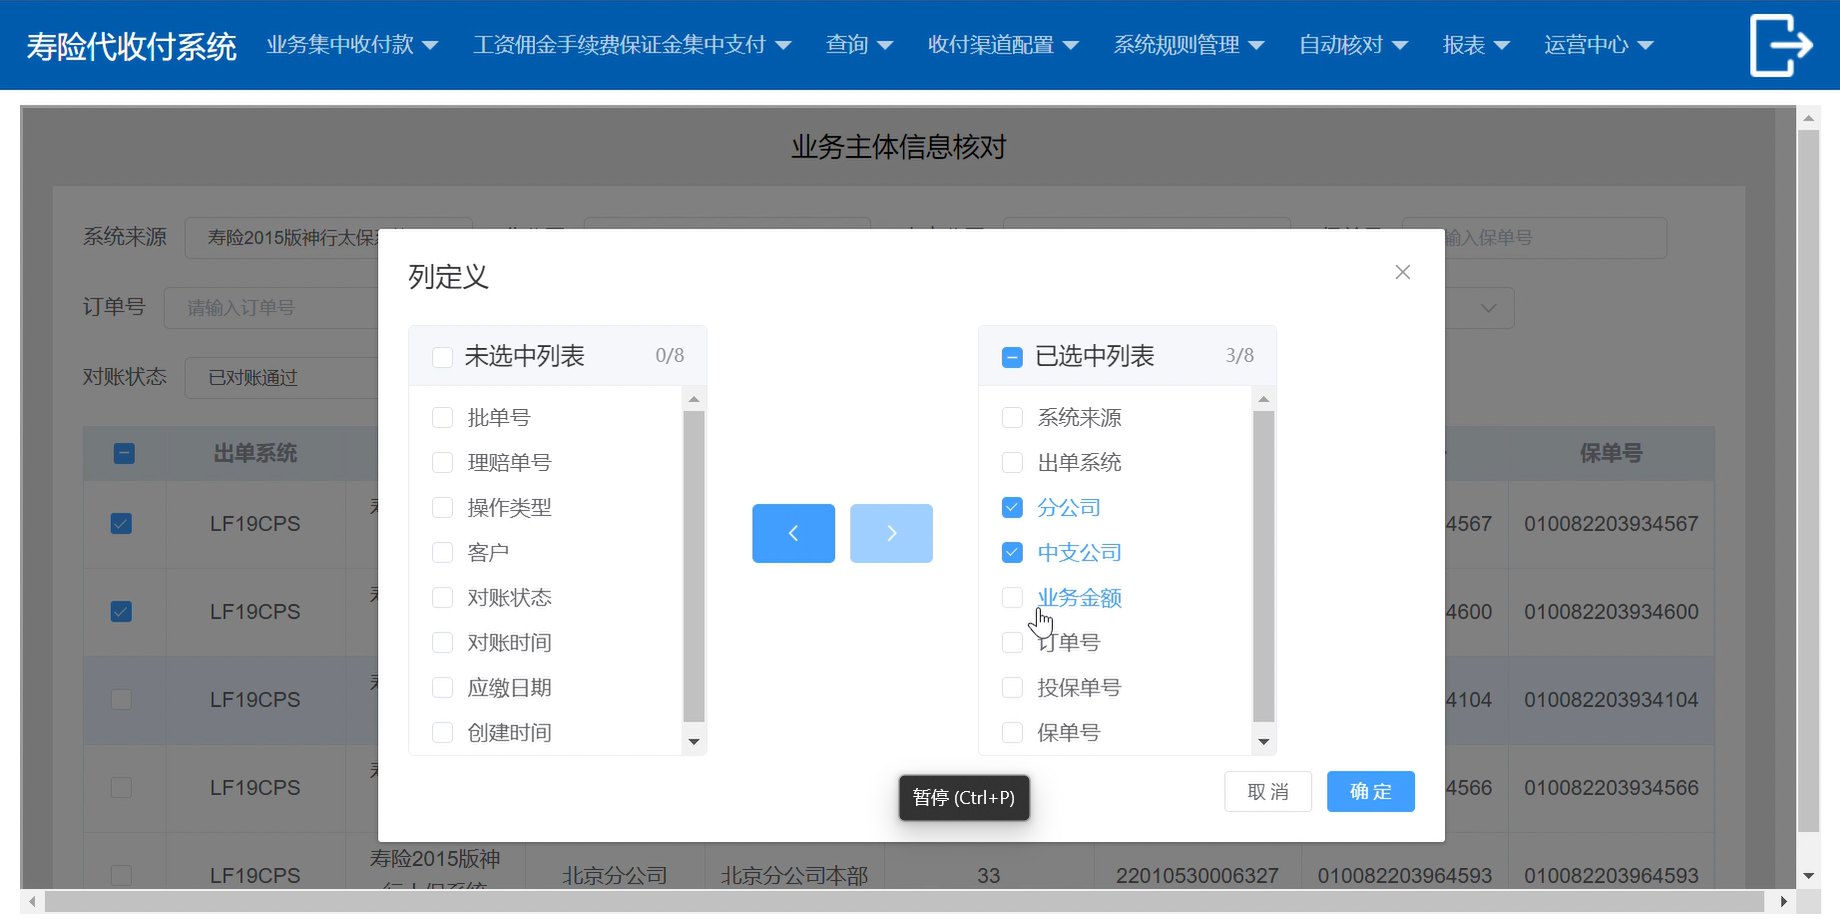
Task: Click the horizontal scrollbar left arrow
Action: [32, 901]
